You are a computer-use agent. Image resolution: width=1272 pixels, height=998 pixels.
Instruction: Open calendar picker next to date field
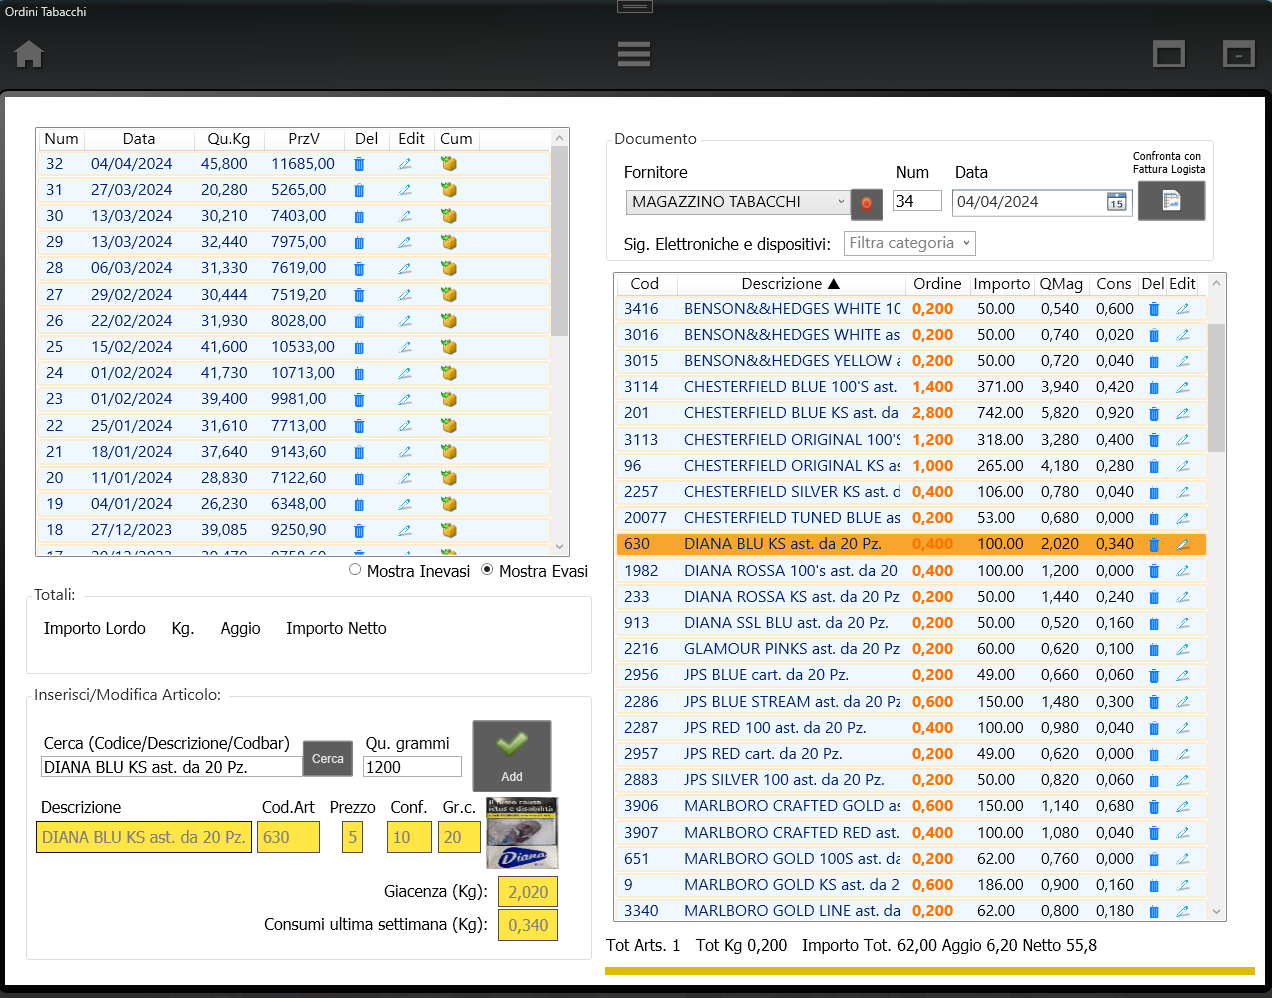coord(1116,202)
